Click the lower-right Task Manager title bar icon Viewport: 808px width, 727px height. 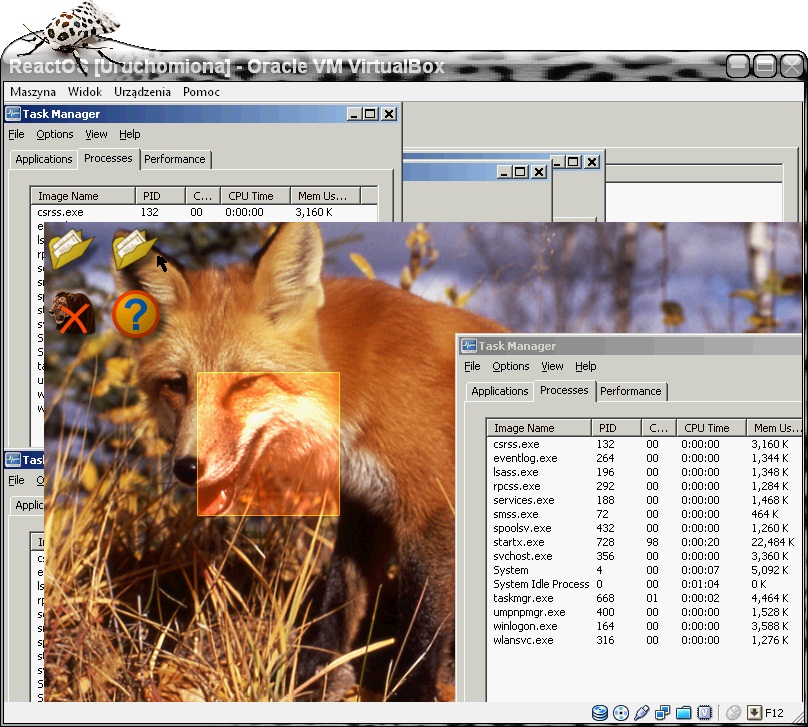468,345
